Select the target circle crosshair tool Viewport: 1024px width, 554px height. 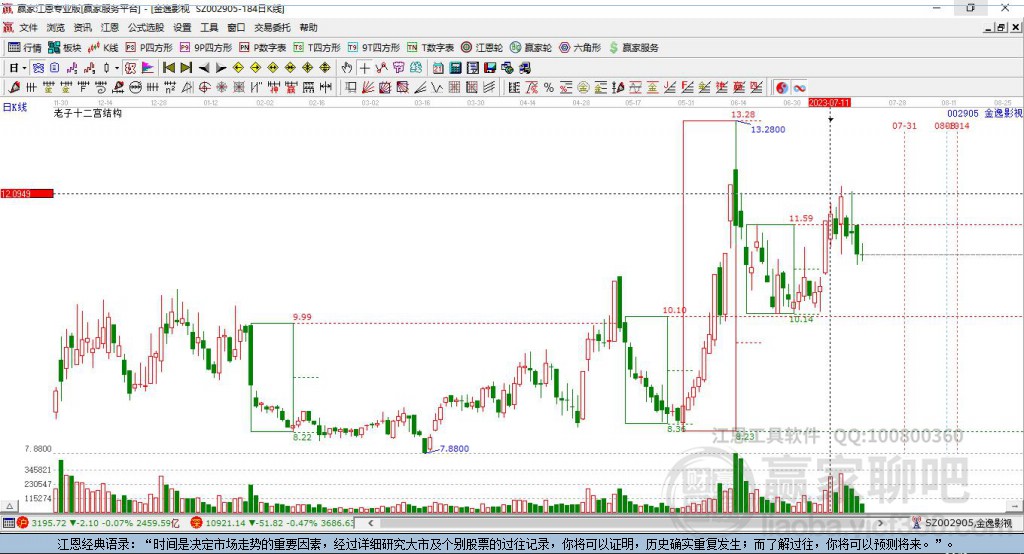coord(204,88)
